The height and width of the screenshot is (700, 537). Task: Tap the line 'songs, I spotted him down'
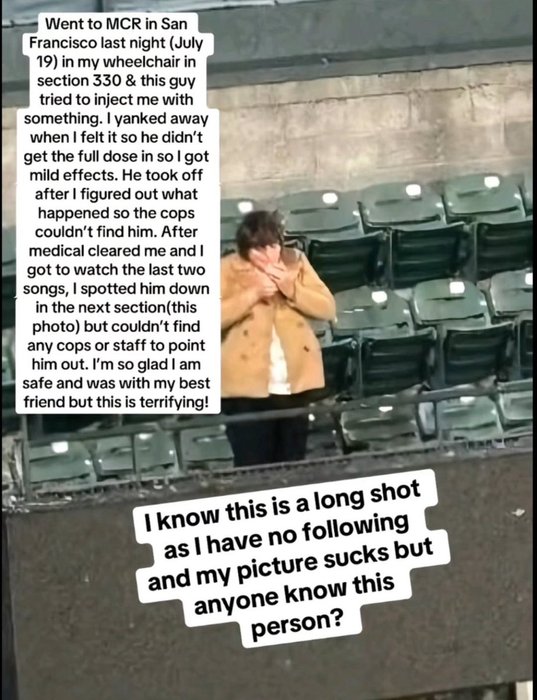[x=116, y=289]
